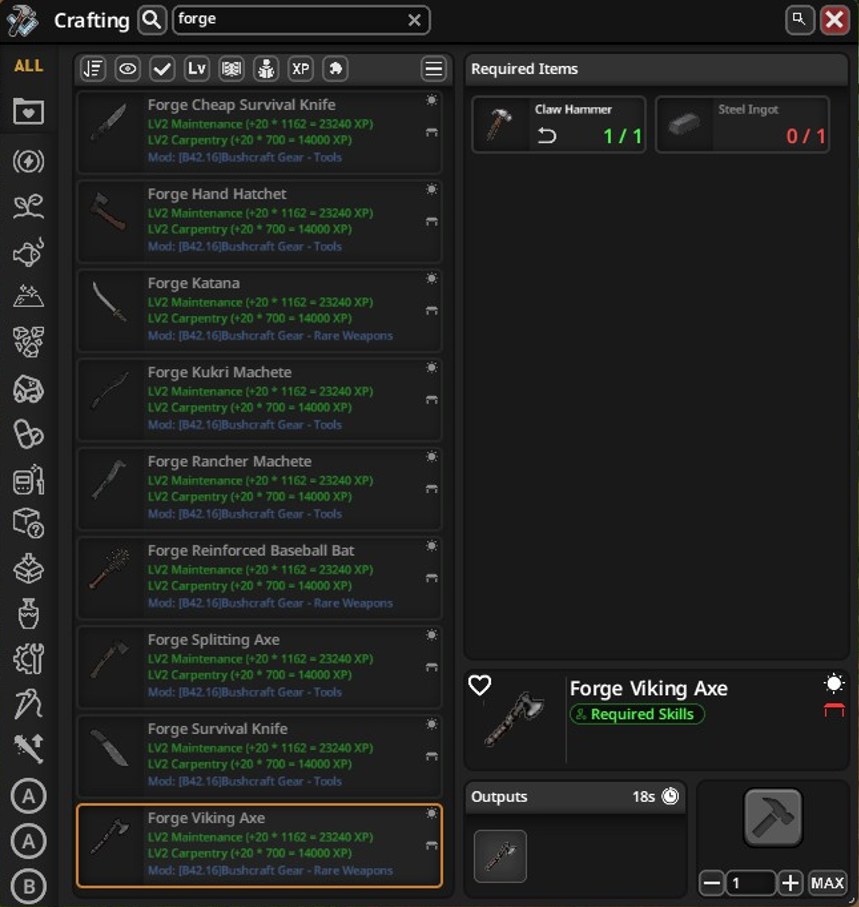This screenshot has height=907, width=859.
Task: Click the hammer Craft button
Action: (x=773, y=817)
